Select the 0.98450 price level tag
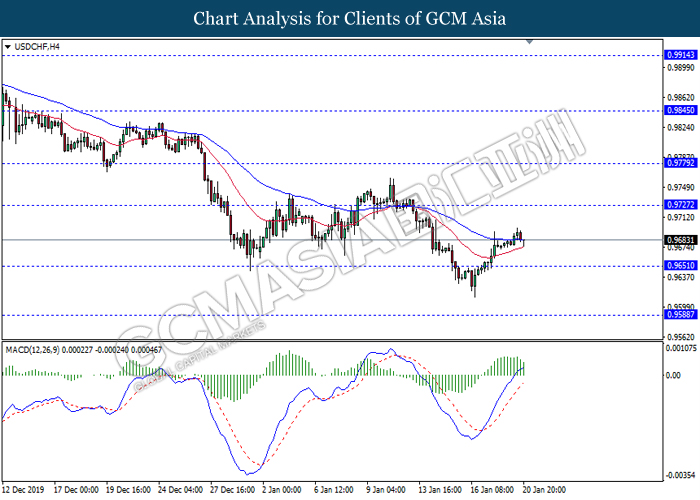The height and width of the screenshot is (500, 700). coord(679,113)
